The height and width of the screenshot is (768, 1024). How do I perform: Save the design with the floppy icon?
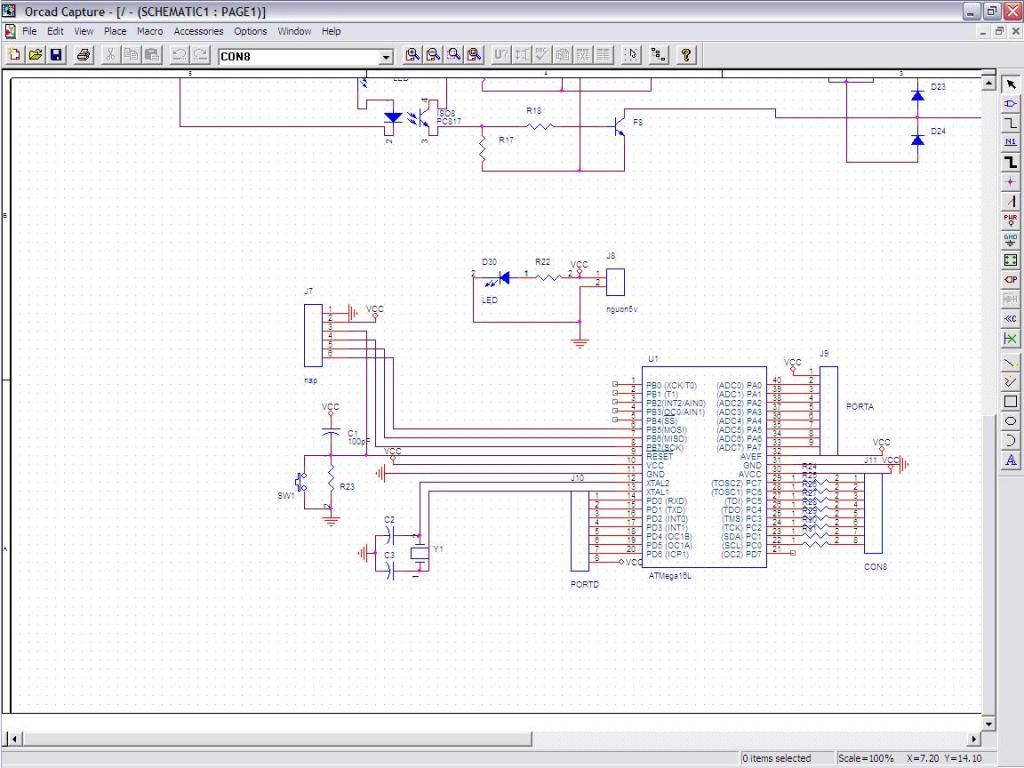56,56
